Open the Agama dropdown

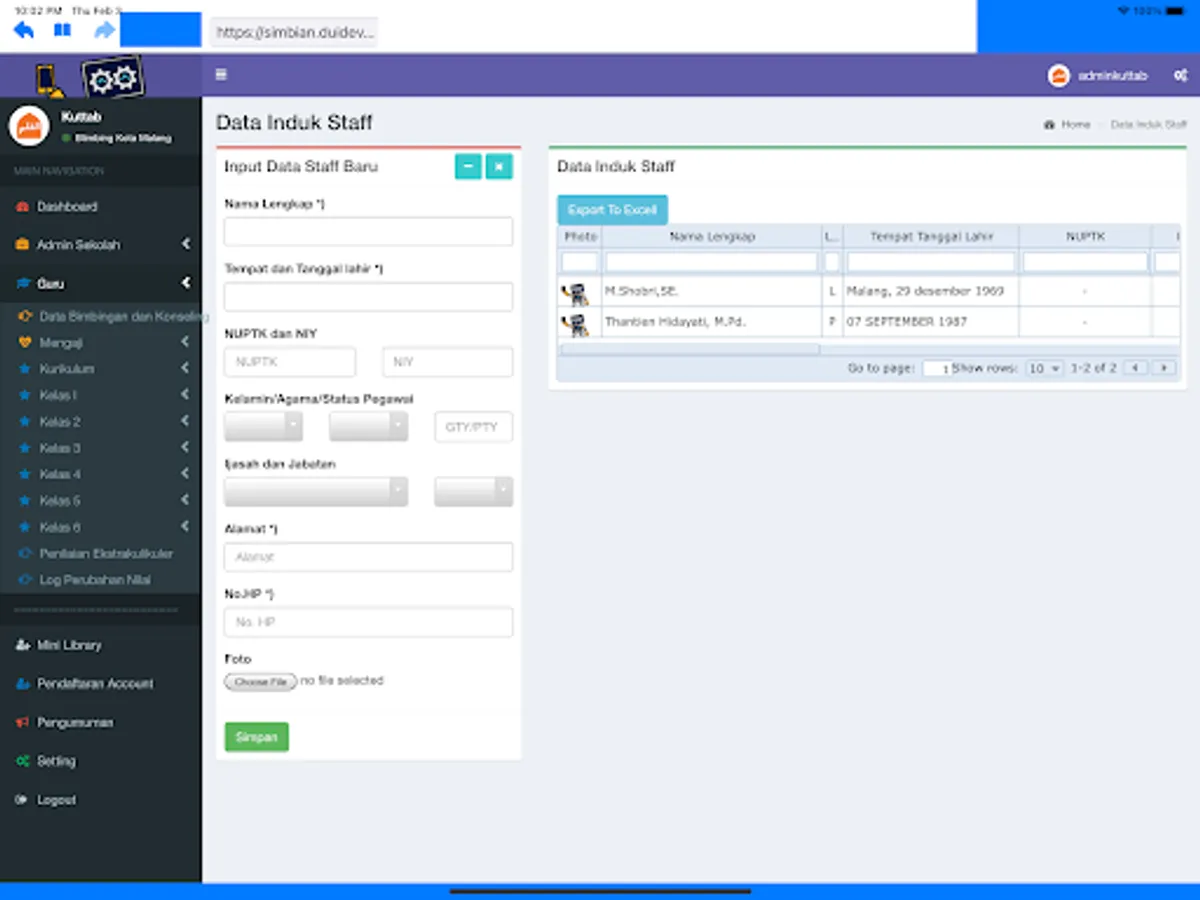click(x=368, y=427)
